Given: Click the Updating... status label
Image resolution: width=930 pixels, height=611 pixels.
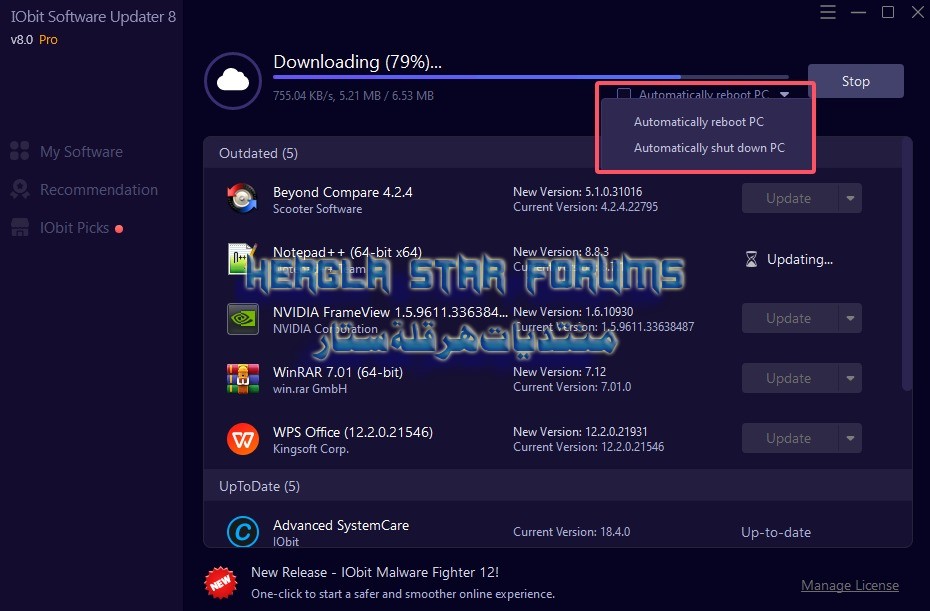Looking at the screenshot, I should 800,259.
